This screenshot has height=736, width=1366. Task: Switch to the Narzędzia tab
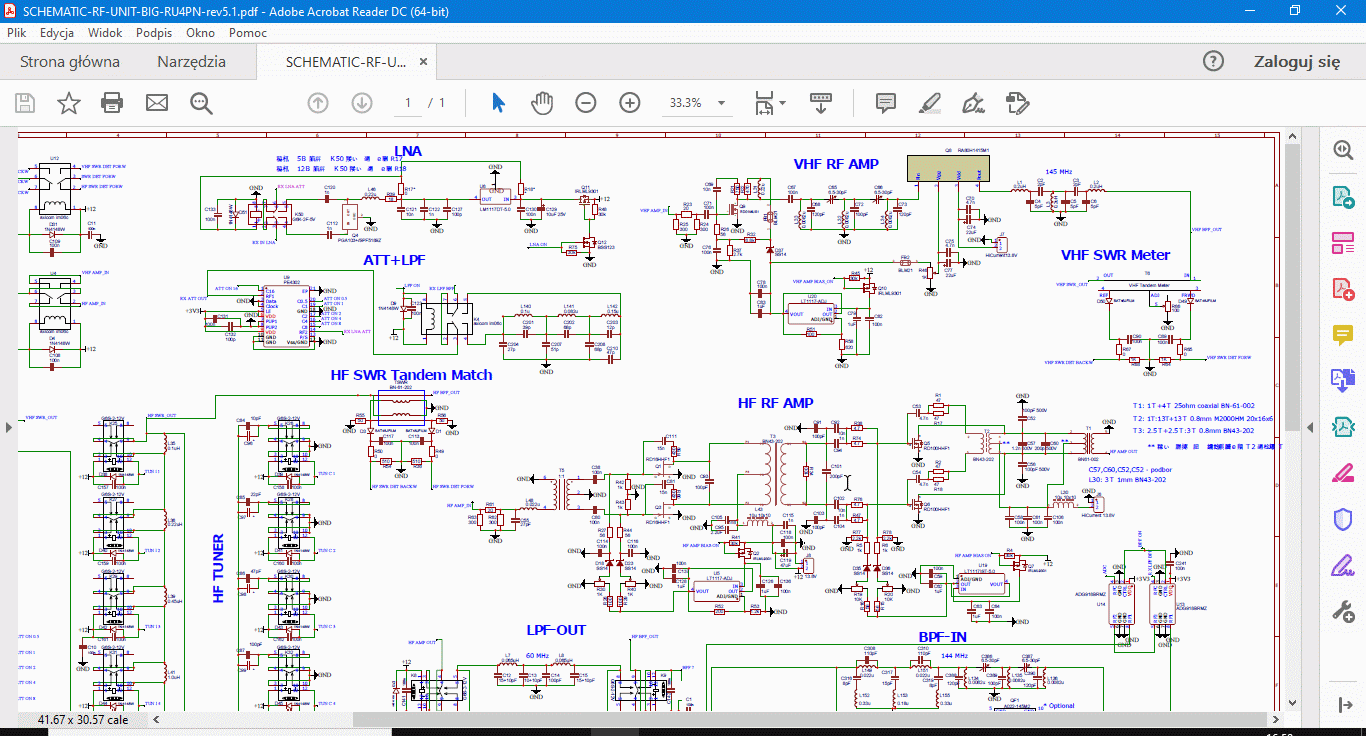[x=191, y=62]
